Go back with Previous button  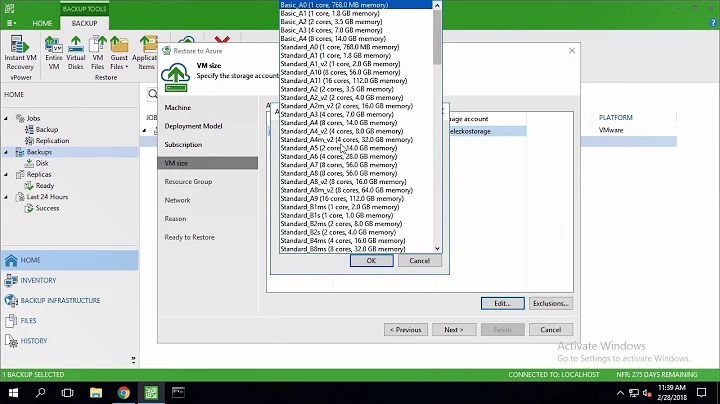tap(406, 330)
